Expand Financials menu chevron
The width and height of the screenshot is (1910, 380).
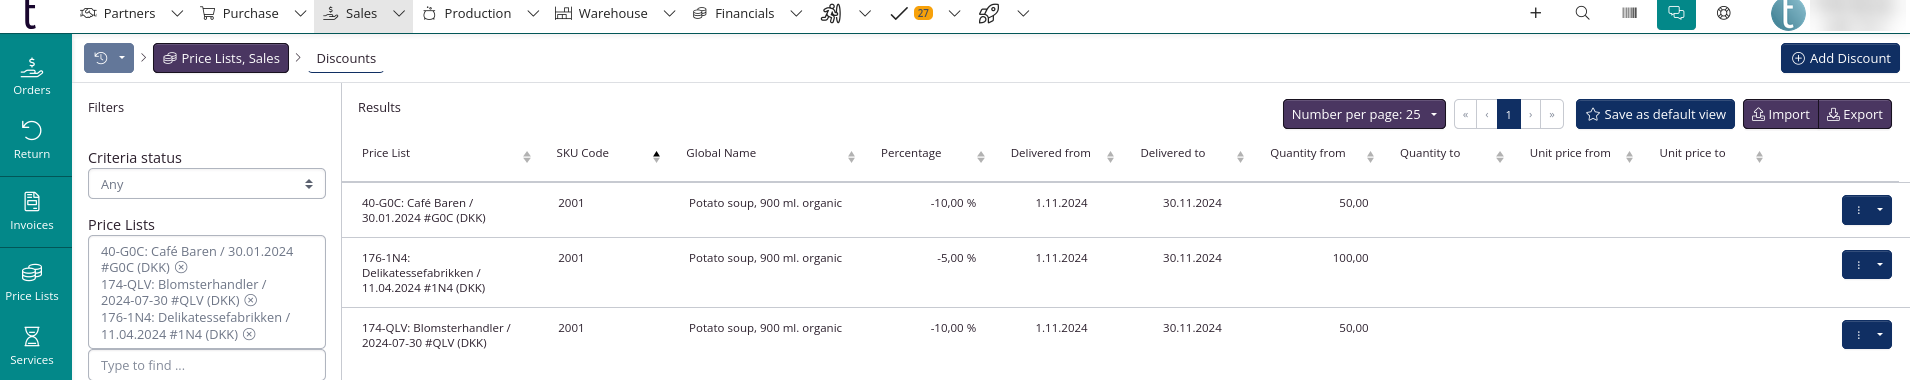point(796,14)
